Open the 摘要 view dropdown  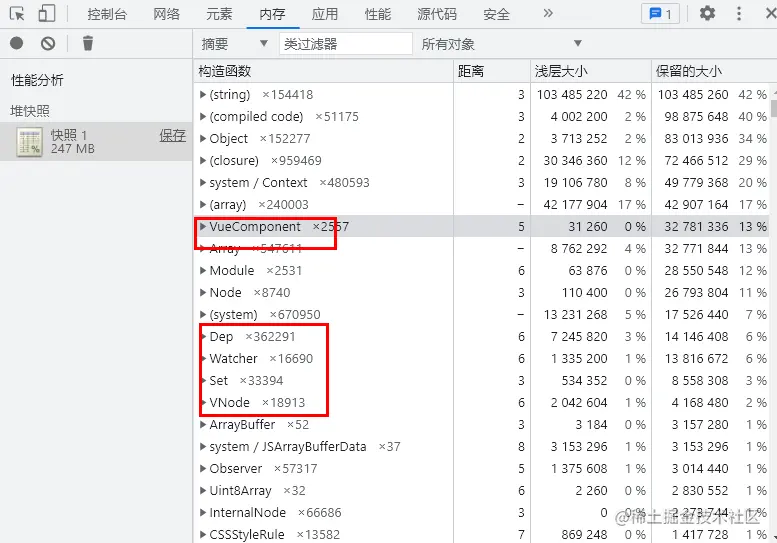(234, 44)
